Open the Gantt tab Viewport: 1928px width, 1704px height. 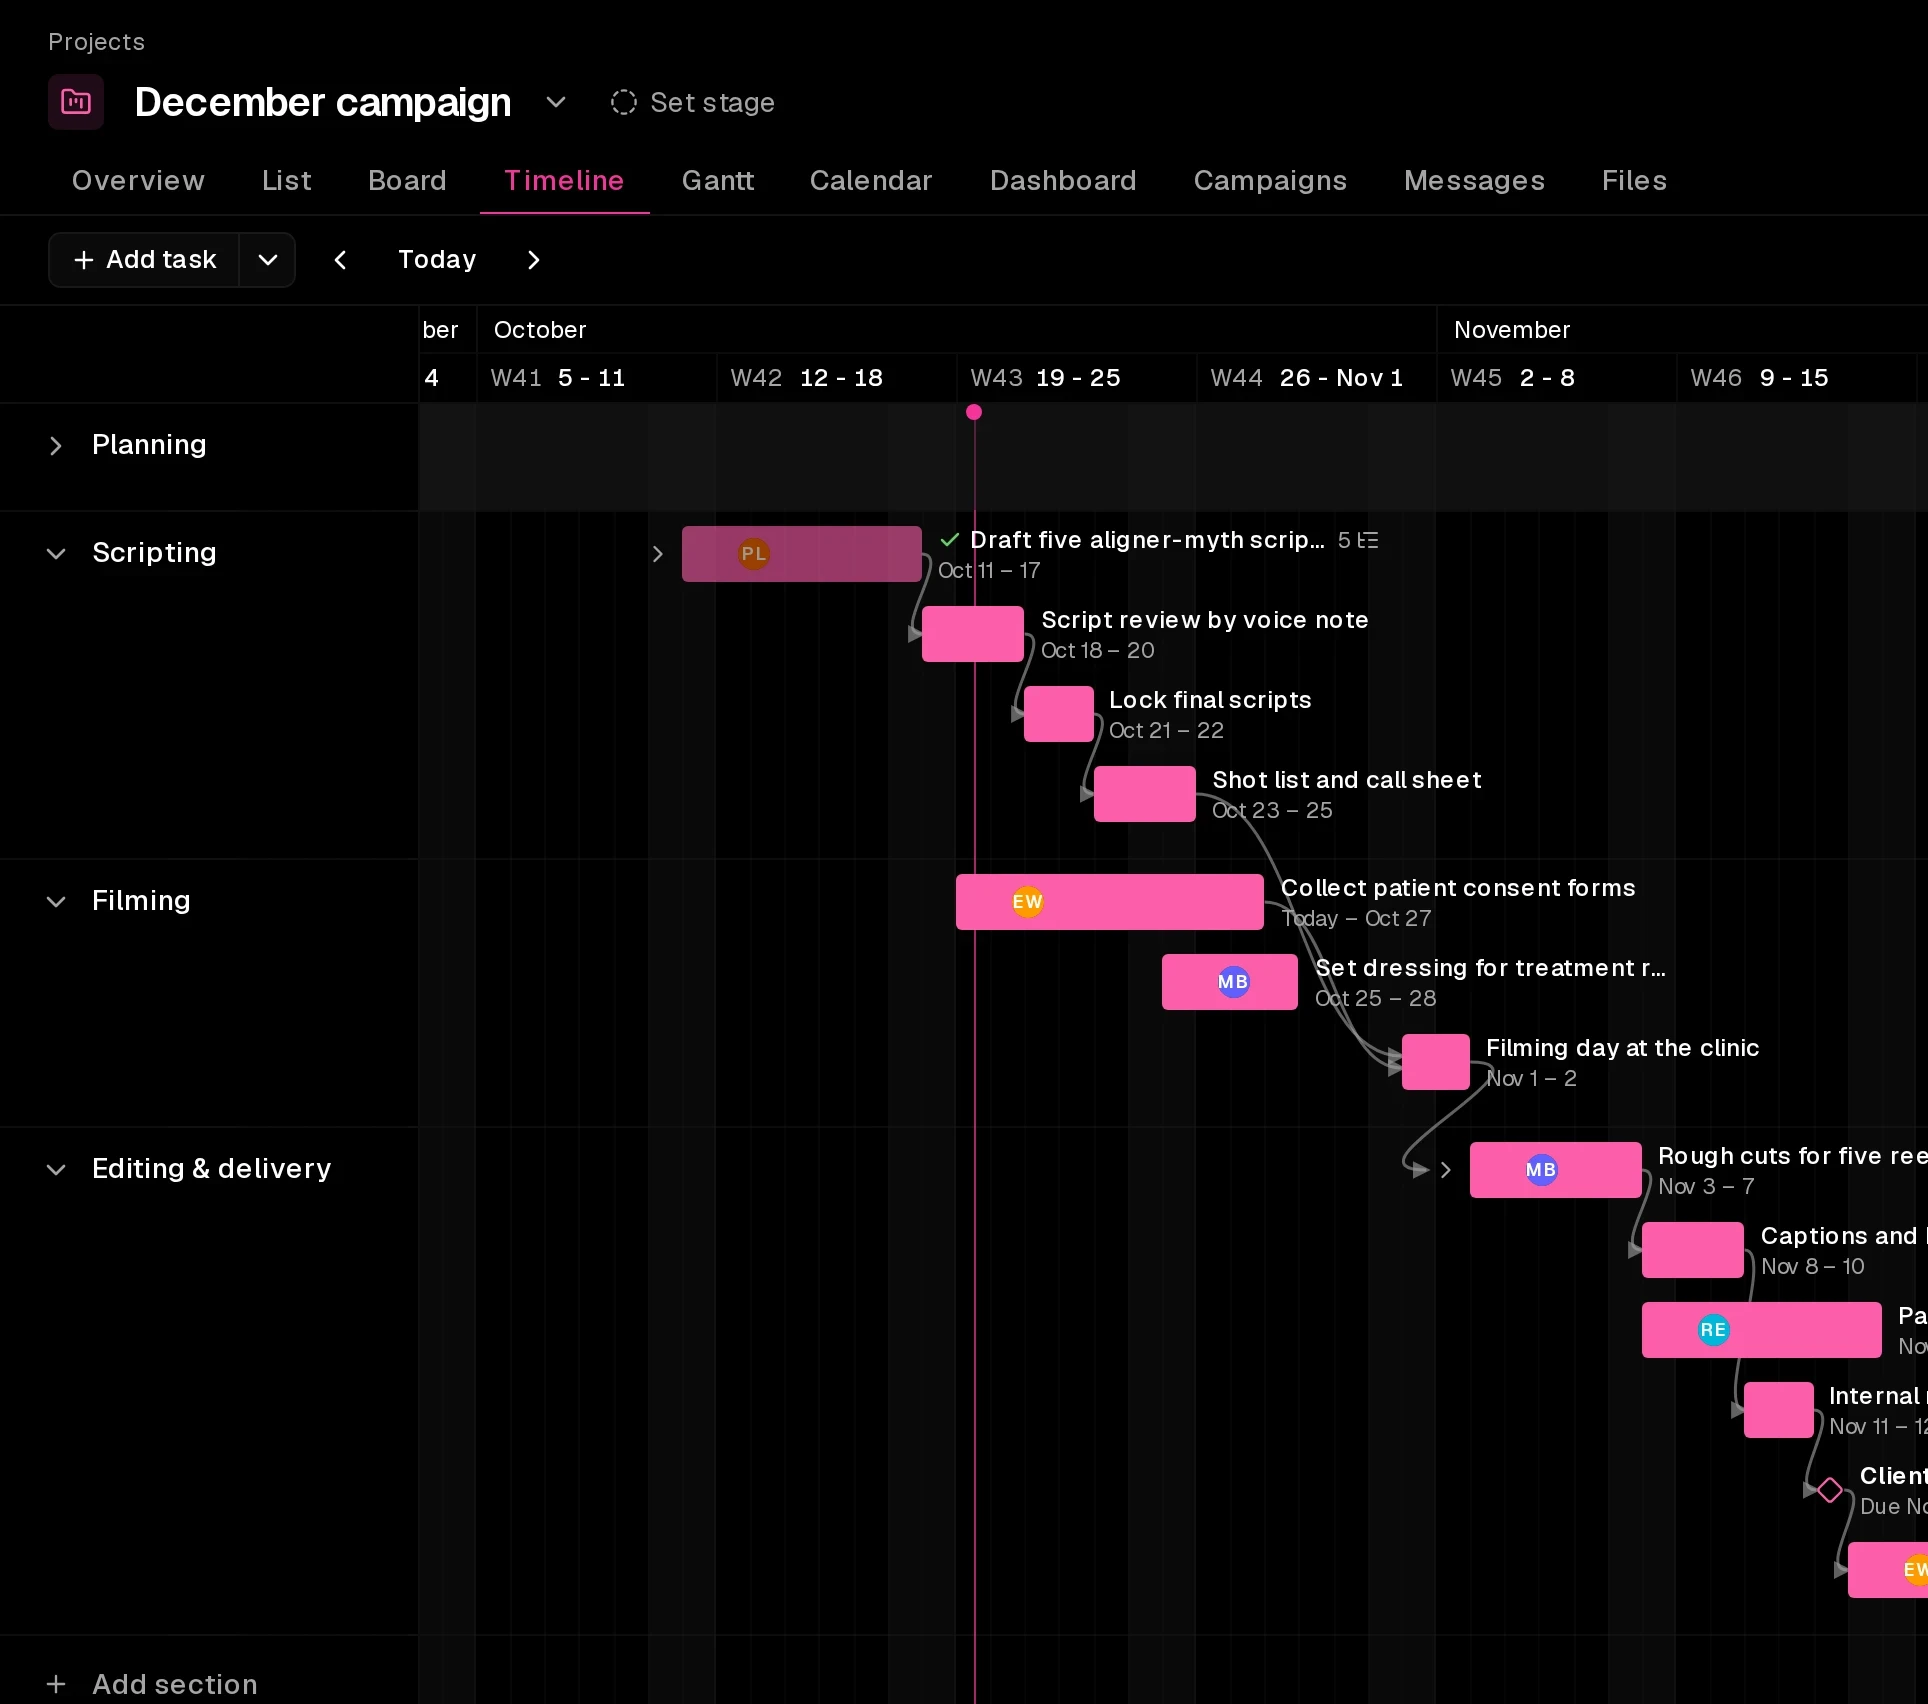click(718, 180)
